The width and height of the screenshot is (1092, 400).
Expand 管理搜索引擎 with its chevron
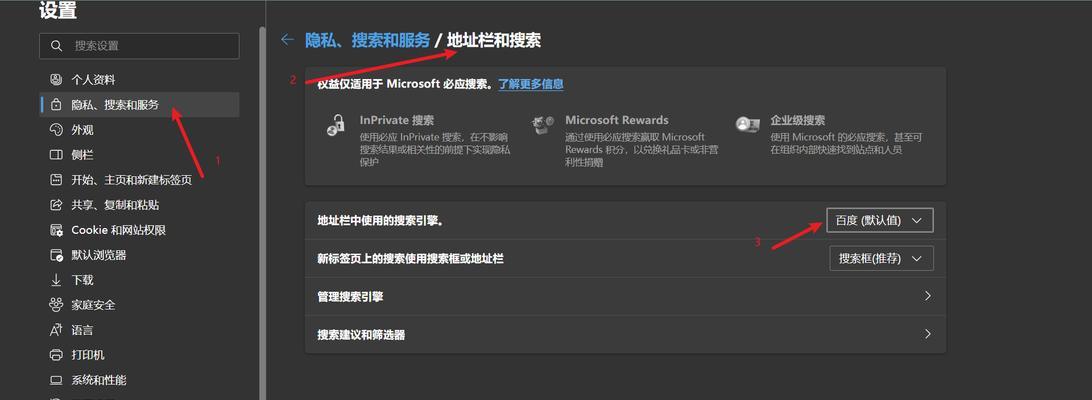(927, 296)
